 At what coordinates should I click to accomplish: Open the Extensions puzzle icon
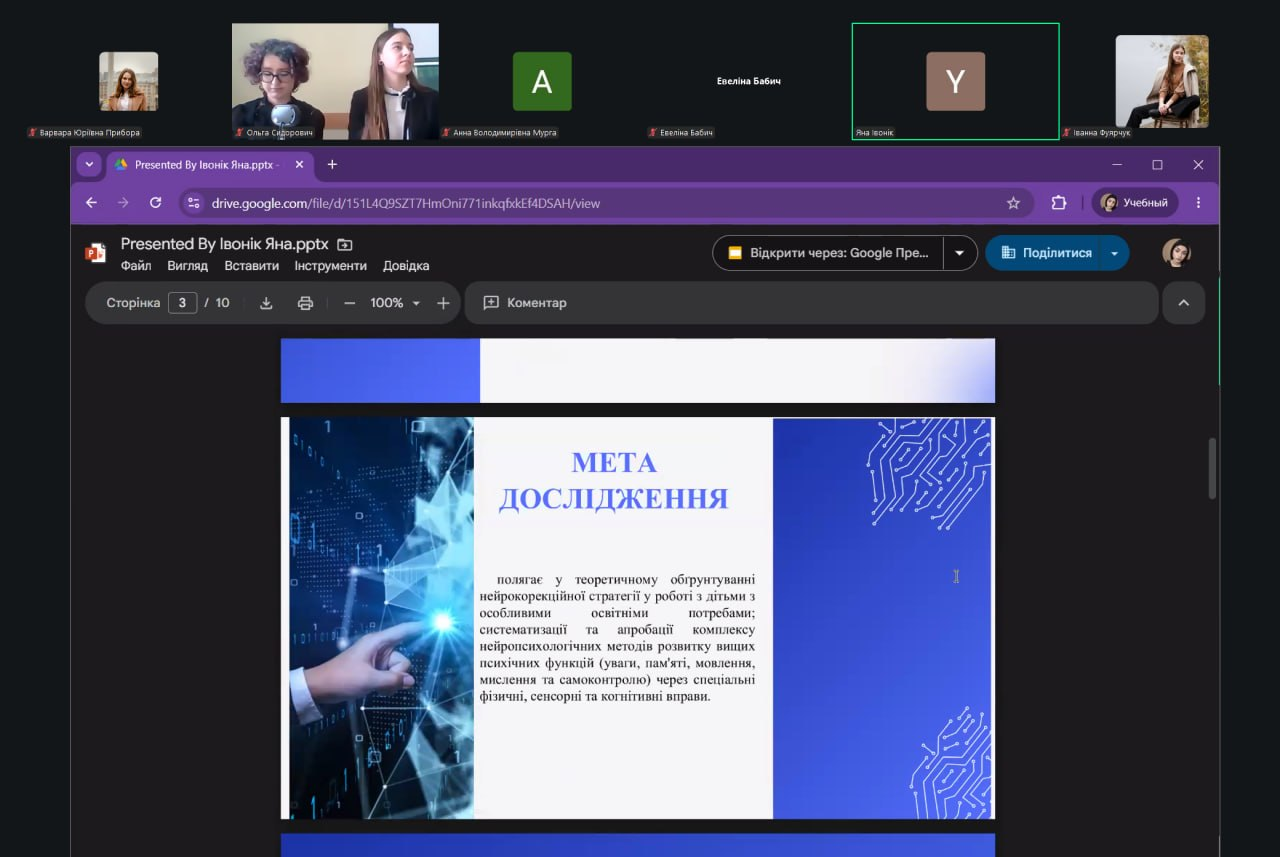[x=1059, y=203]
